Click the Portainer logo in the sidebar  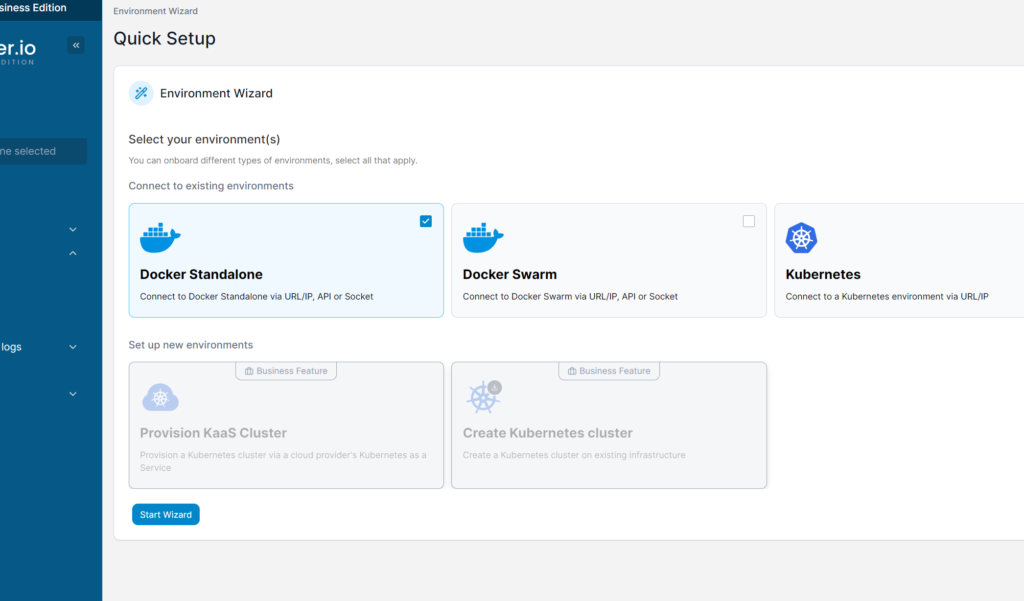pos(18,51)
